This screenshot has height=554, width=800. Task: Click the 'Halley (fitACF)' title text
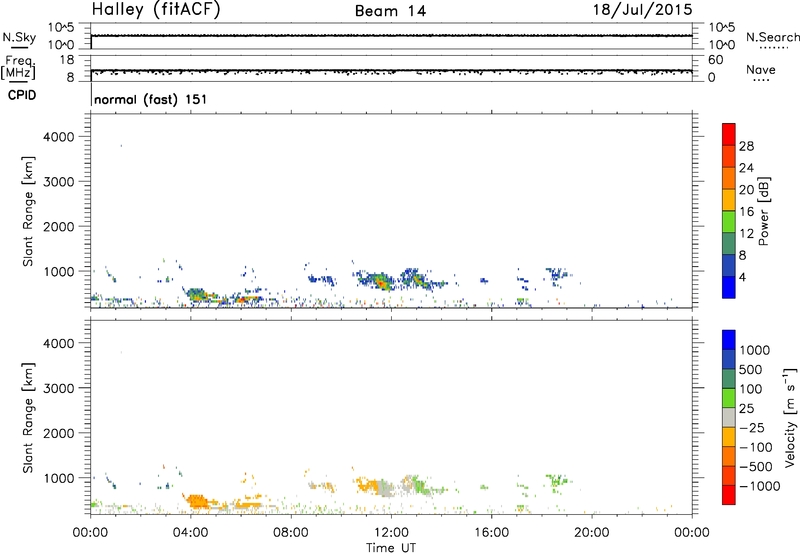[x=156, y=10]
